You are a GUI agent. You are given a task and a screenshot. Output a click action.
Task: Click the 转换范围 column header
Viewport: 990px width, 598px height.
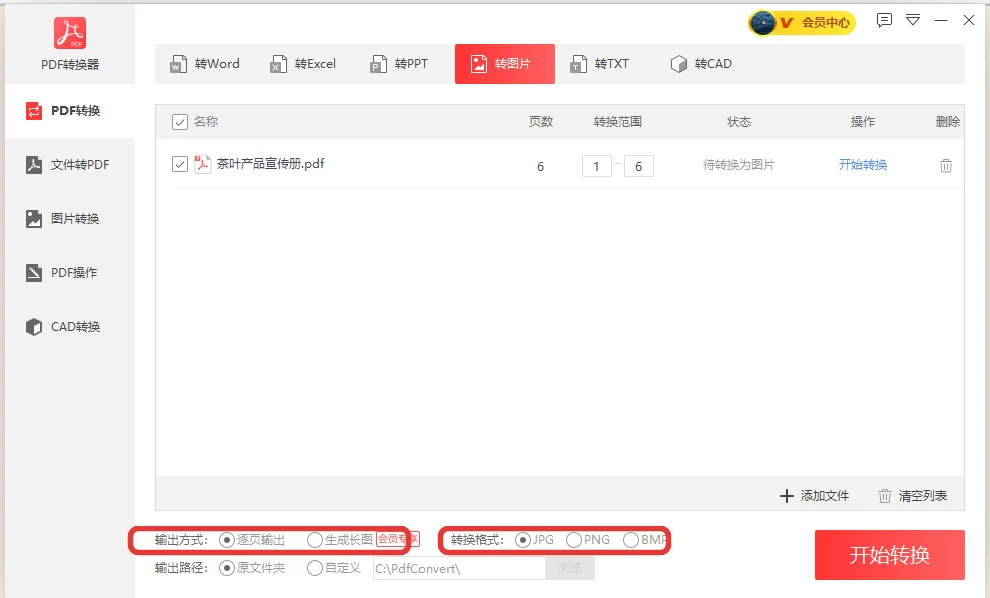617,122
